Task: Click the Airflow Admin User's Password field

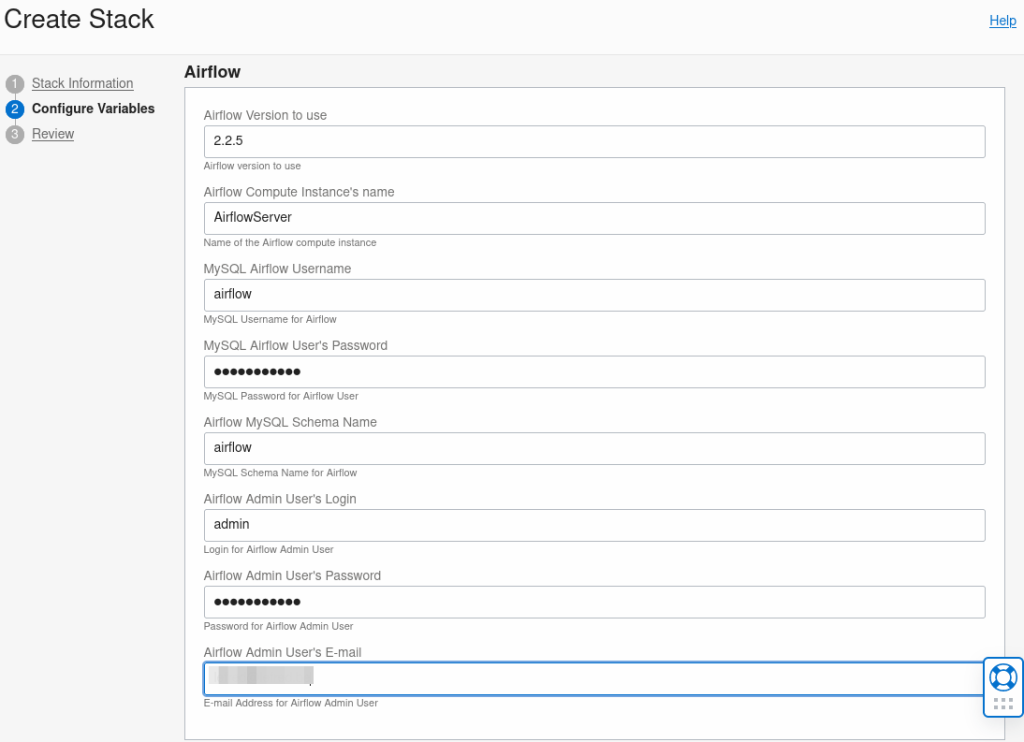Action: [x=594, y=601]
